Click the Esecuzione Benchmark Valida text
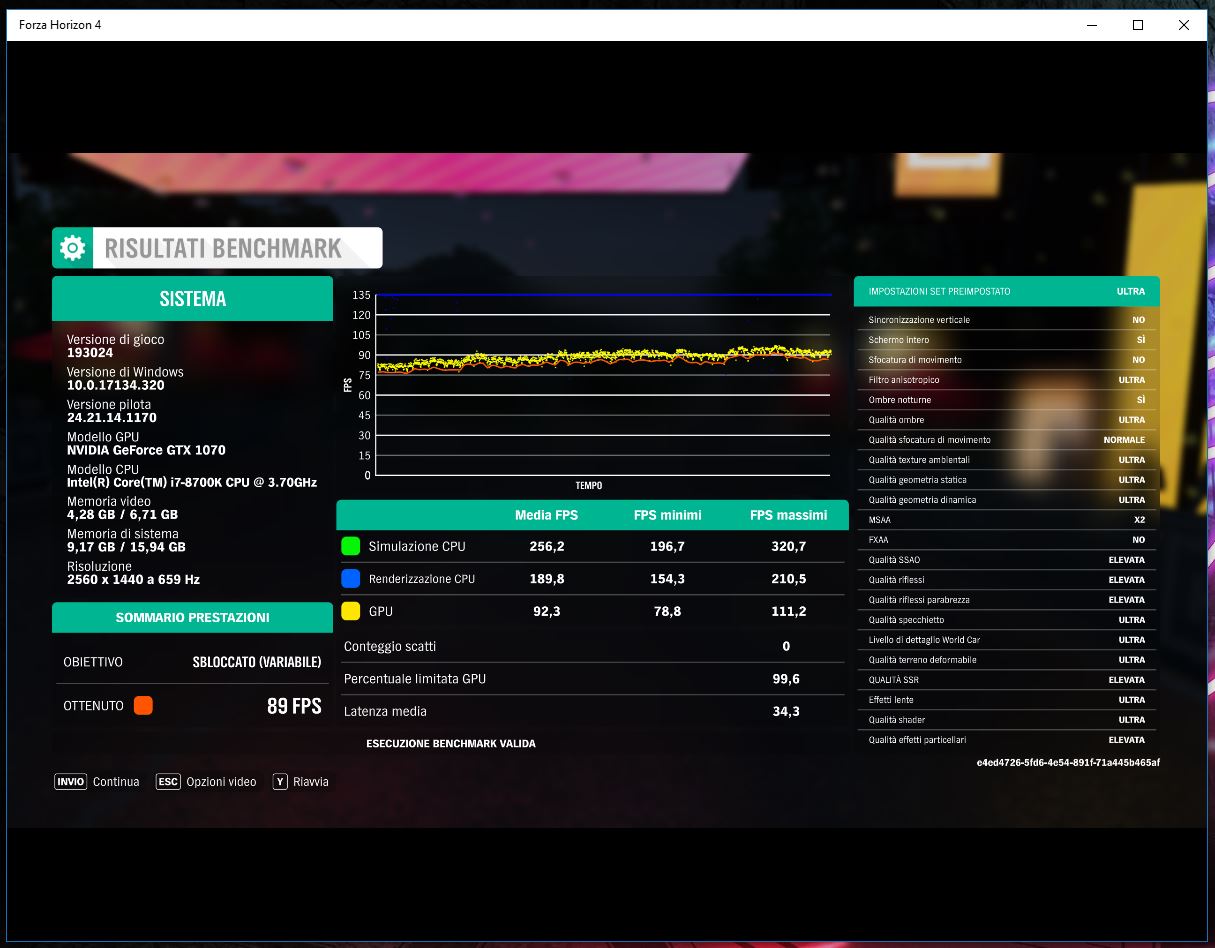 click(x=451, y=744)
